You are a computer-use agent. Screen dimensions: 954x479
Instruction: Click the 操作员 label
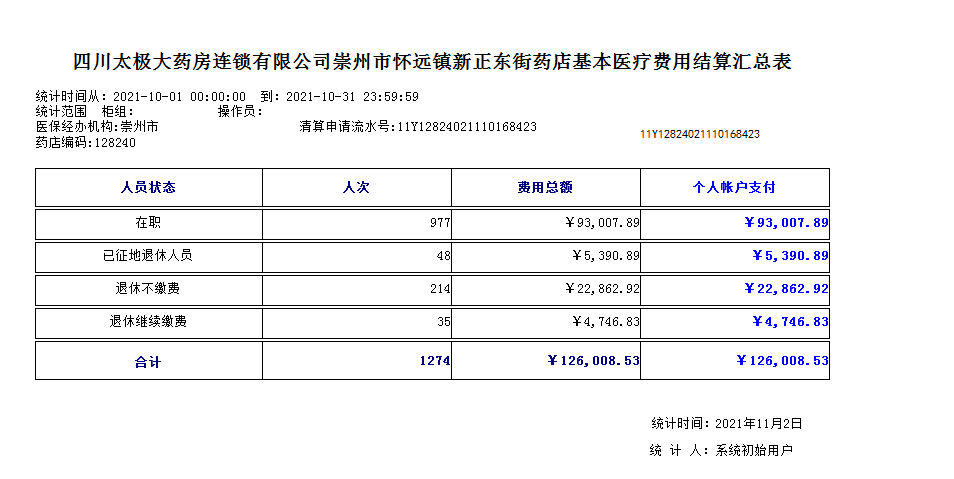tap(240, 112)
